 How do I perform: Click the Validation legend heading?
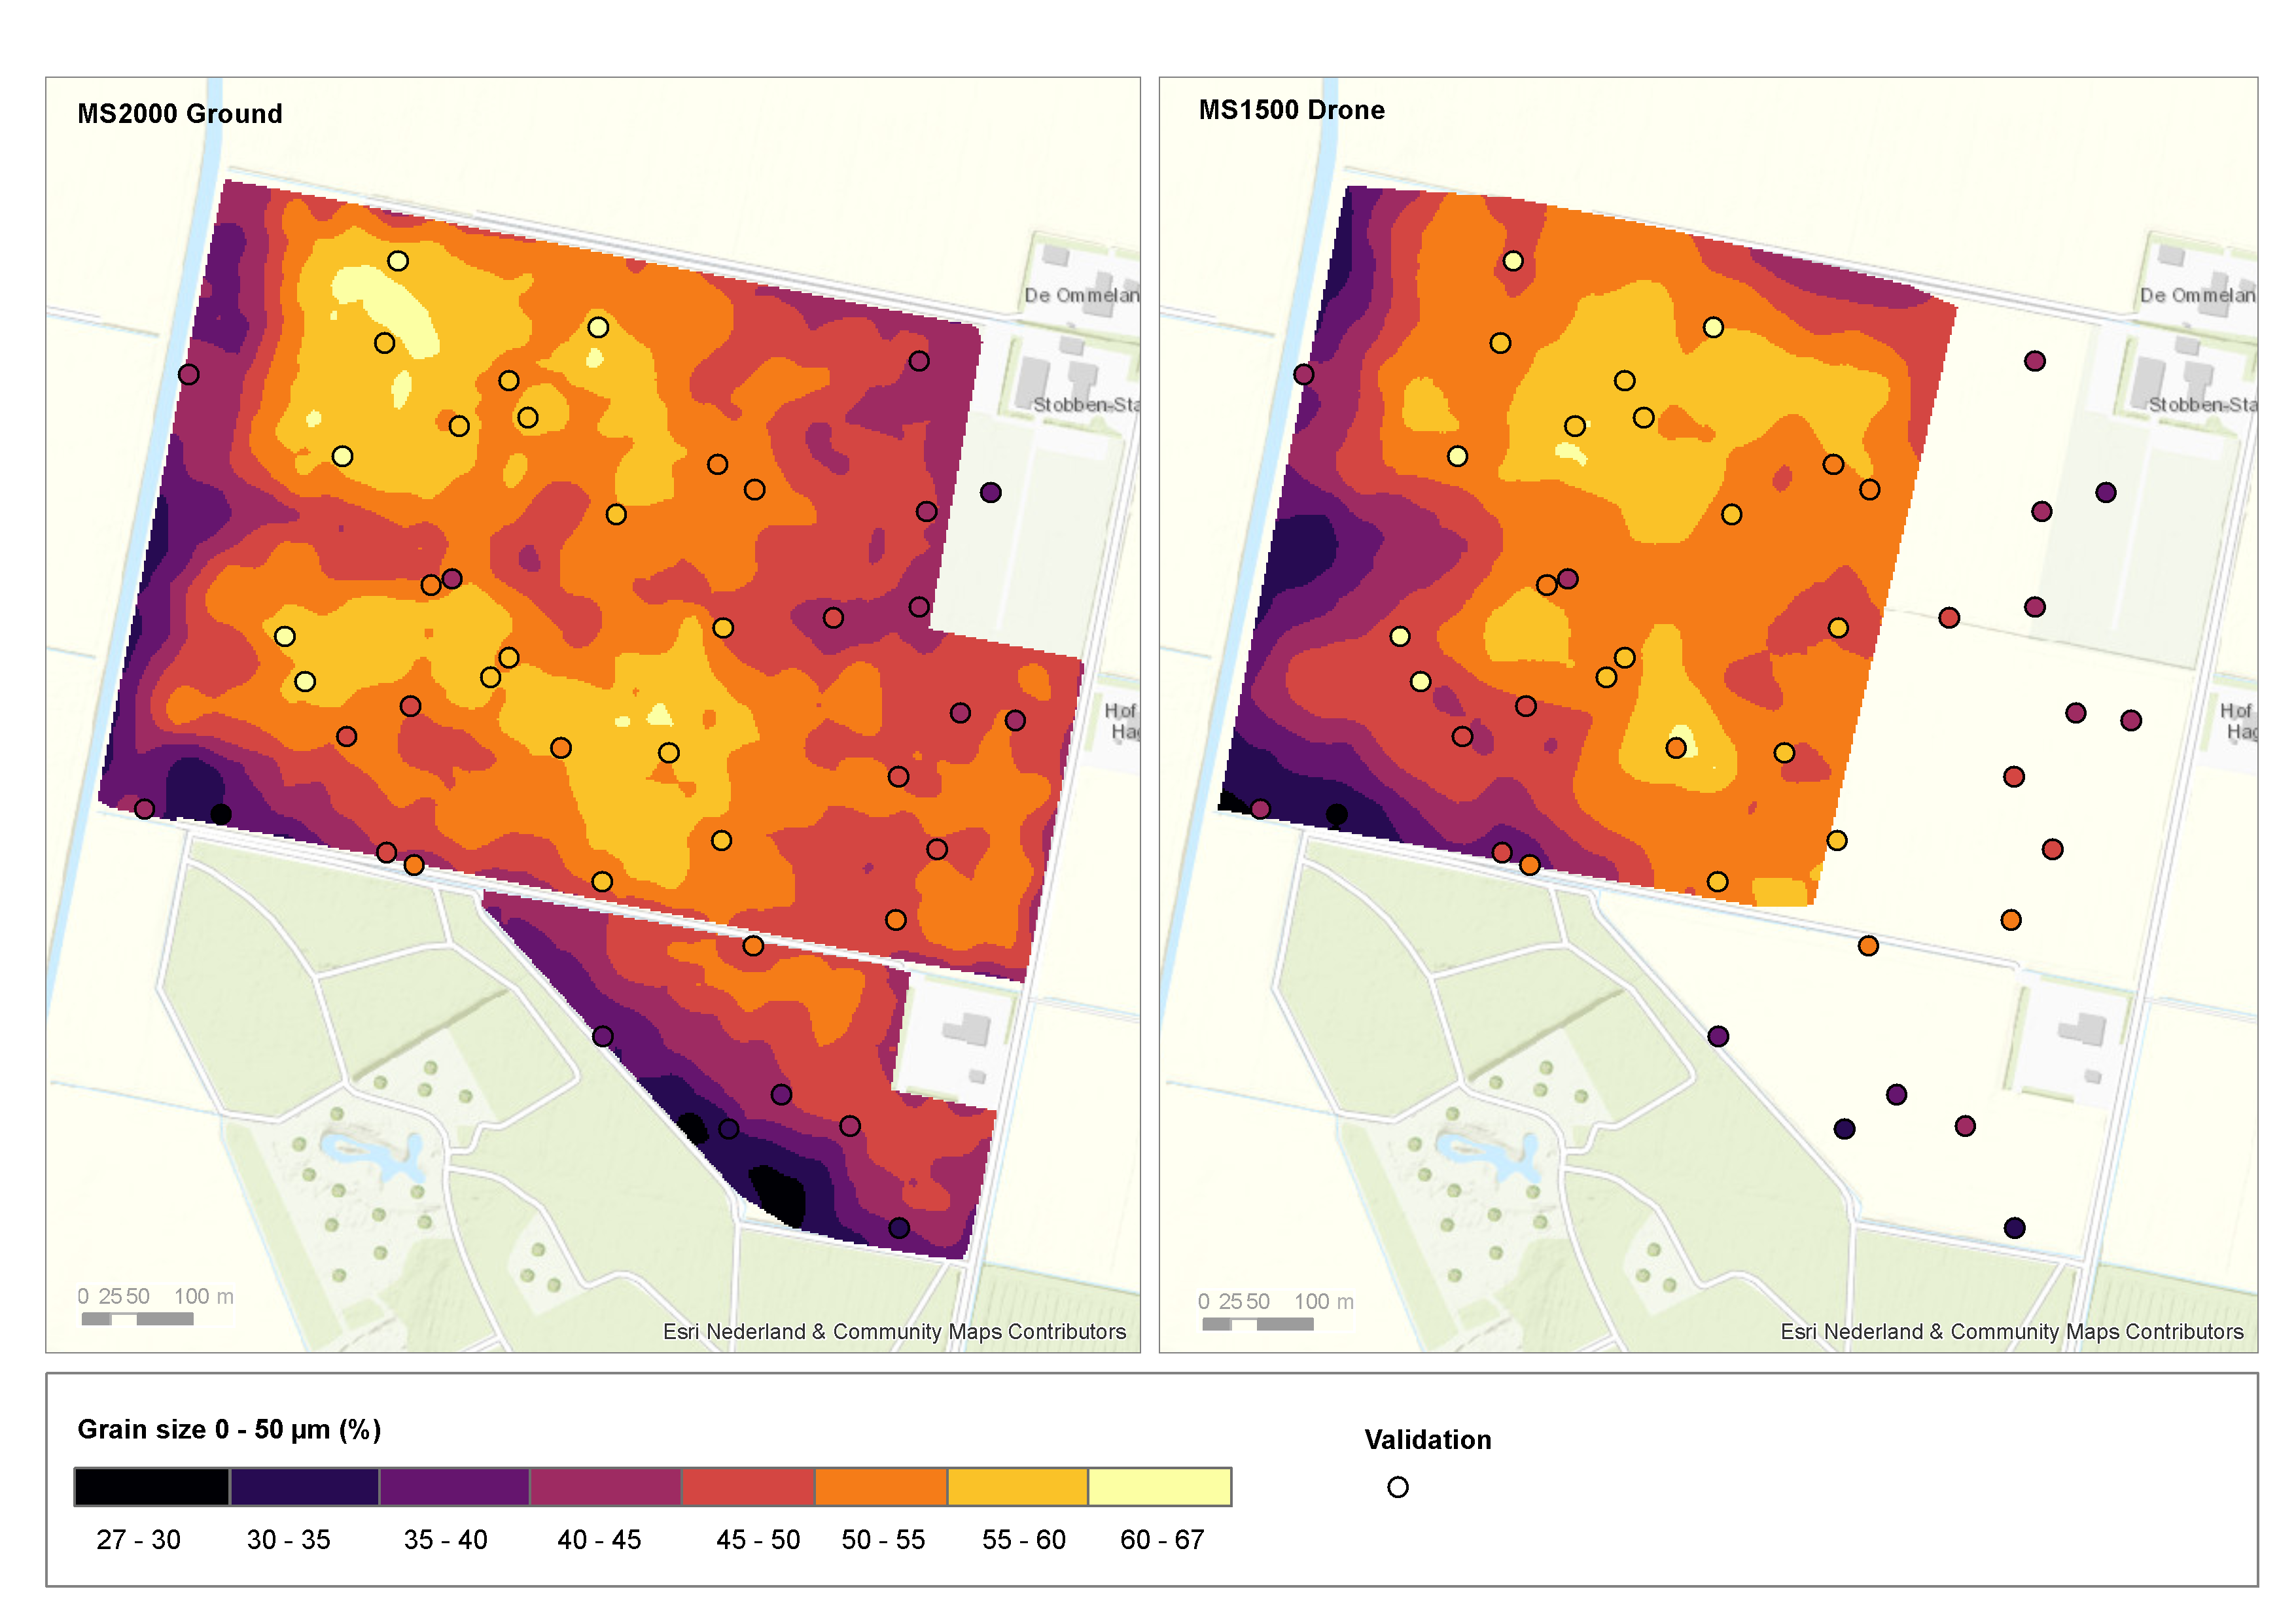coord(1427,1440)
